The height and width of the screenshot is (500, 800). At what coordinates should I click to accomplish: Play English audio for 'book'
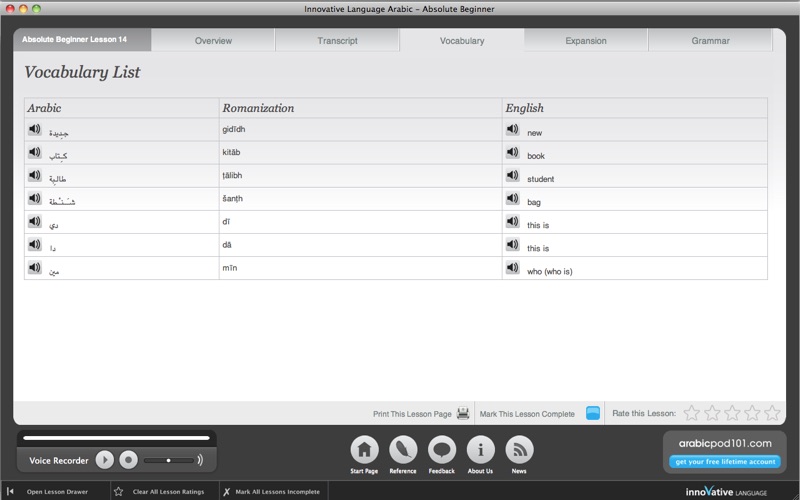tap(513, 152)
